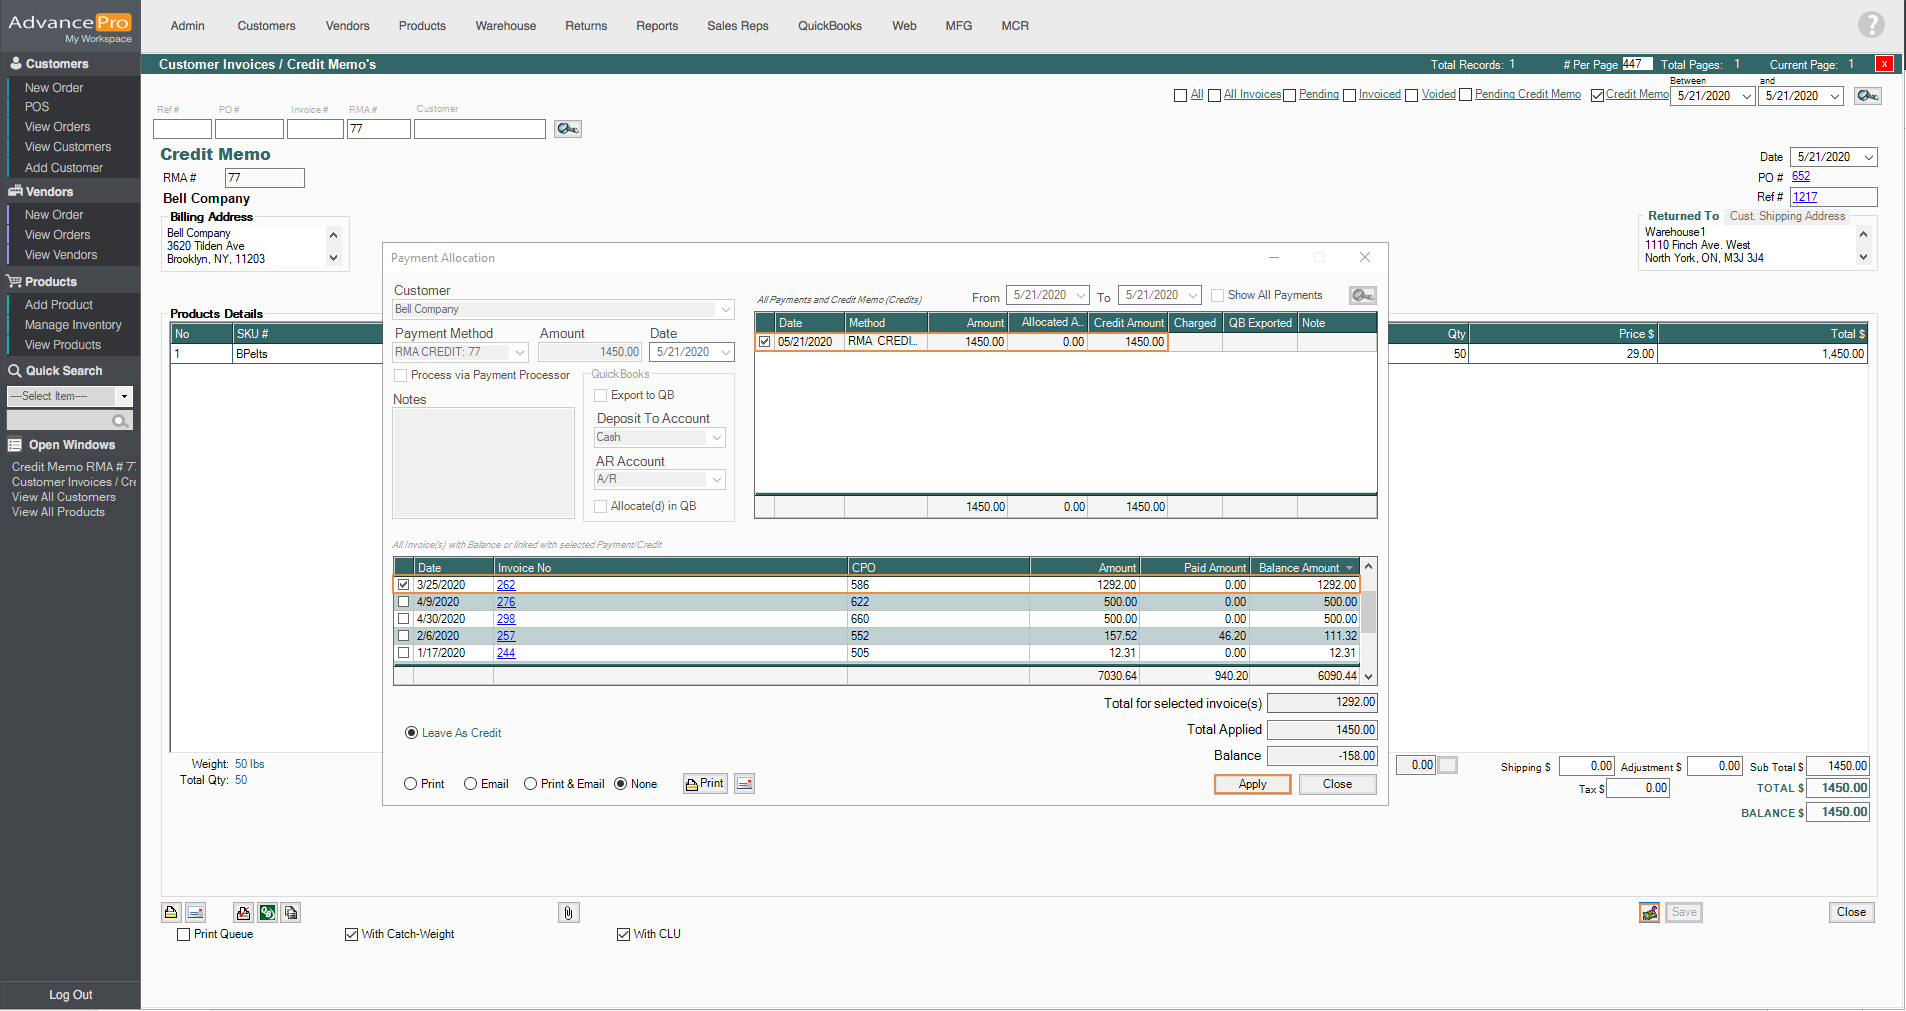Select the Print & Email radio option
This screenshot has width=1906, height=1011.
pyautogui.click(x=530, y=784)
